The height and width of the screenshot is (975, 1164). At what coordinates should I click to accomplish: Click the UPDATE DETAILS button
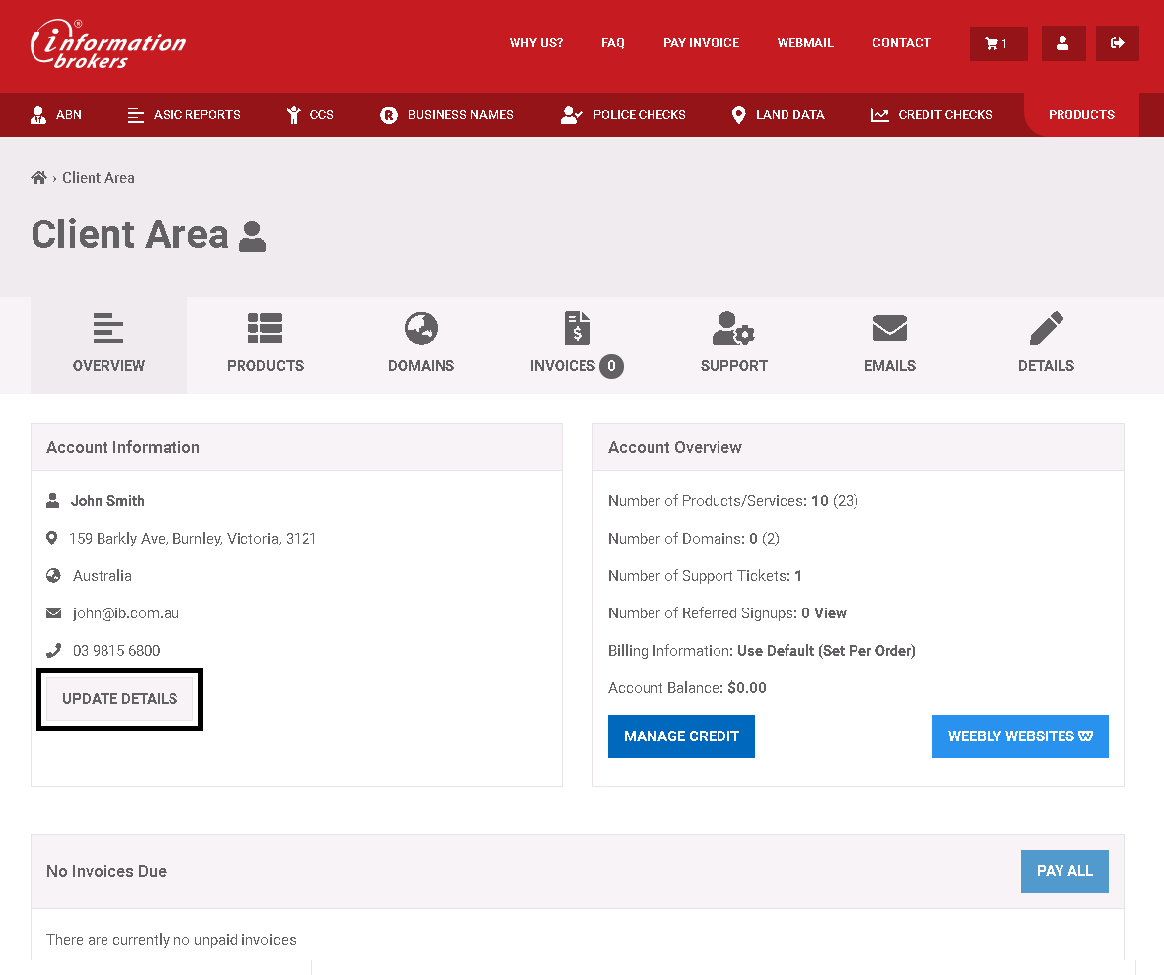coord(120,699)
